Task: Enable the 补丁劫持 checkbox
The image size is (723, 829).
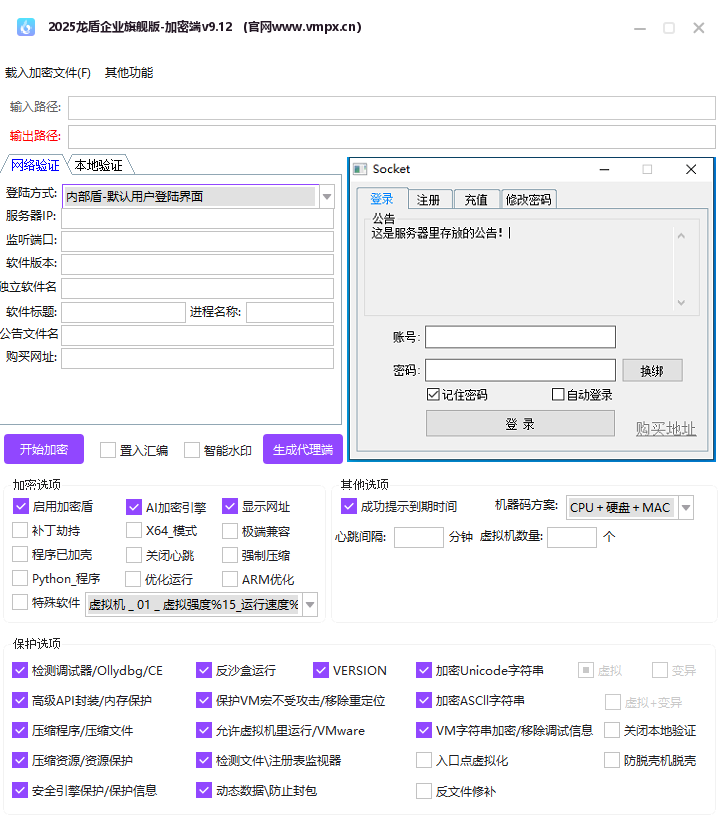Action: 20,530
